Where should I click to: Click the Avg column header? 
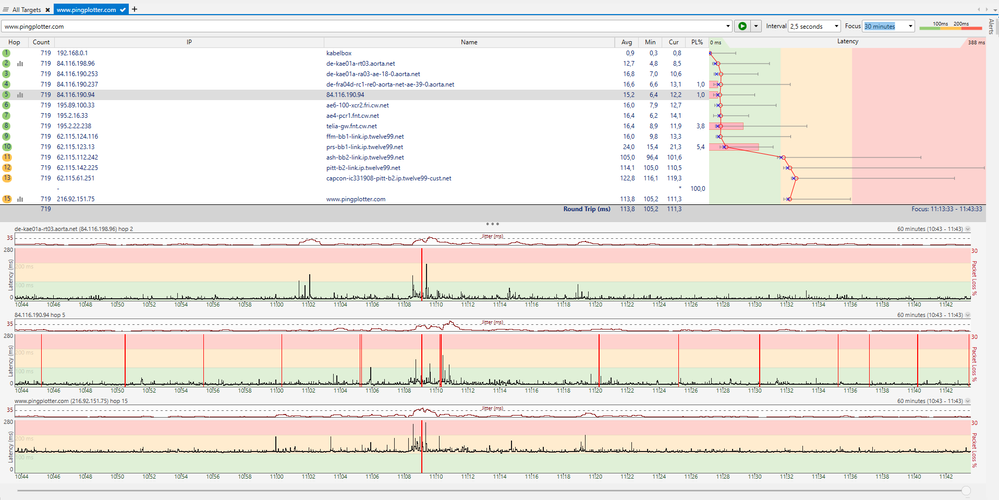pyautogui.click(x=627, y=42)
